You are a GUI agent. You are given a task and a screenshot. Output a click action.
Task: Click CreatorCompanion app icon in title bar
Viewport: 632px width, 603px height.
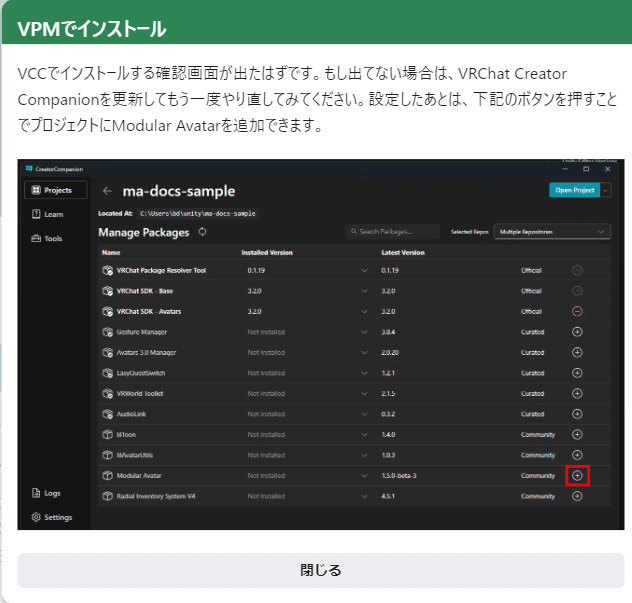29,168
